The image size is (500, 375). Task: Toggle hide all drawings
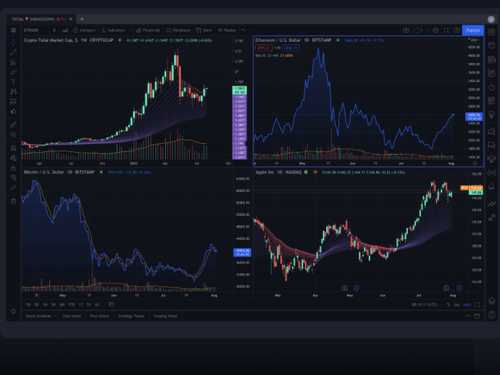click(x=13, y=178)
